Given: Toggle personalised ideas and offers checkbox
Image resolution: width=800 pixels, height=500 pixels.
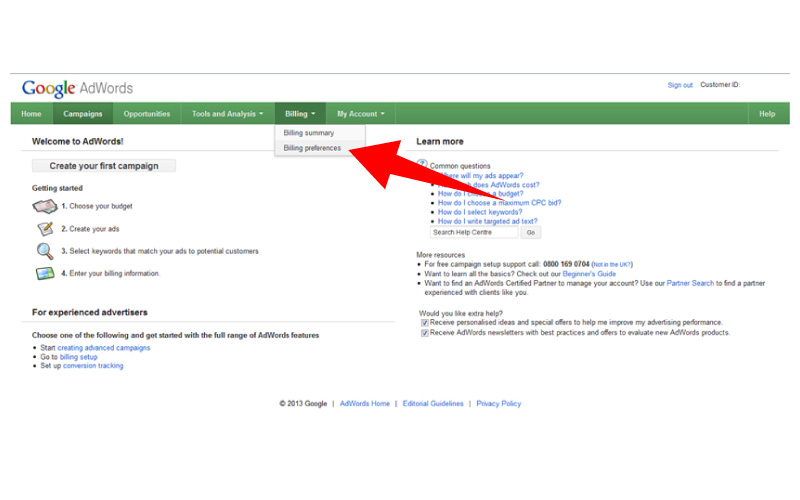Looking at the screenshot, I should (x=424, y=323).
